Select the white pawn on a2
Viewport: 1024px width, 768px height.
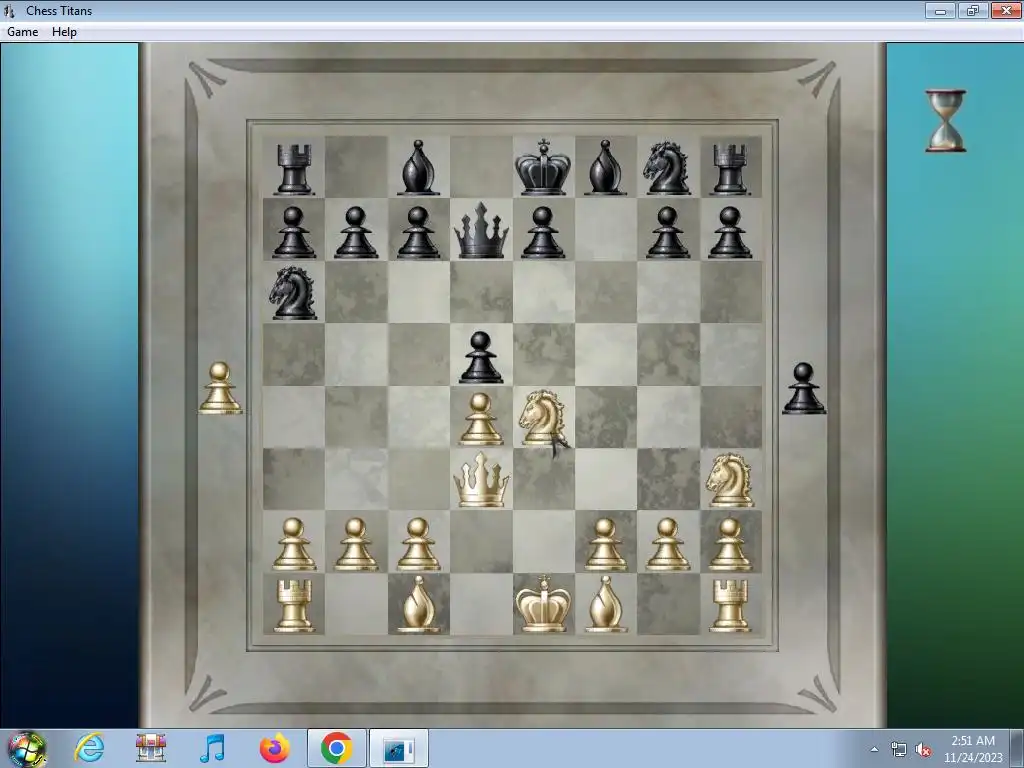coord(294,544)
